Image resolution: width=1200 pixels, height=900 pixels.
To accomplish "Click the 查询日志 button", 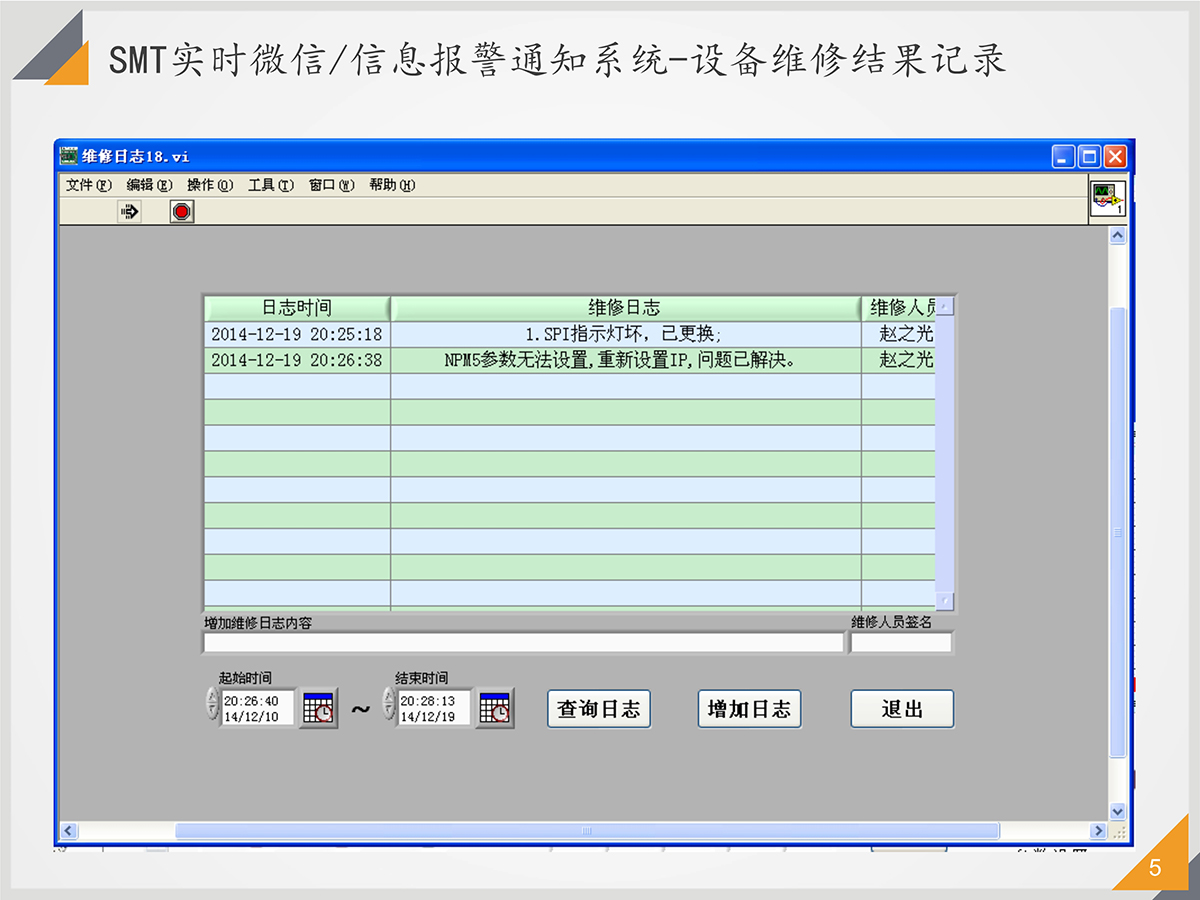I will click(x=599, y=709).
